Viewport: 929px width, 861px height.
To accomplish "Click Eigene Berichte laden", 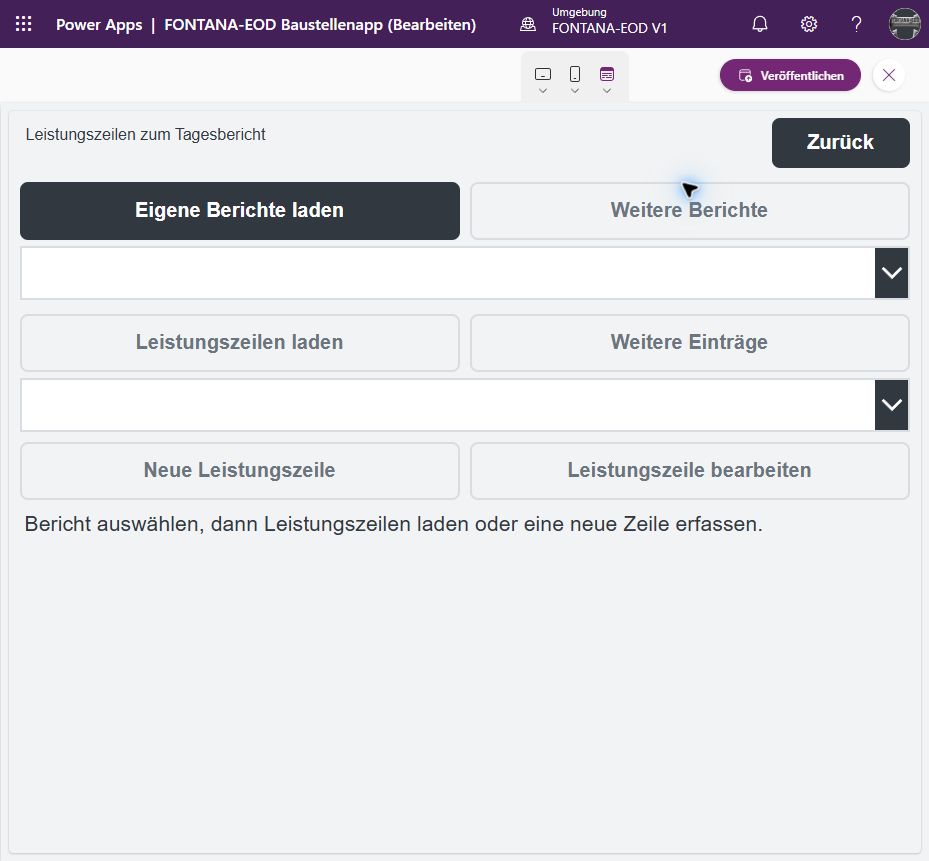I will click(x=240, y=210).
